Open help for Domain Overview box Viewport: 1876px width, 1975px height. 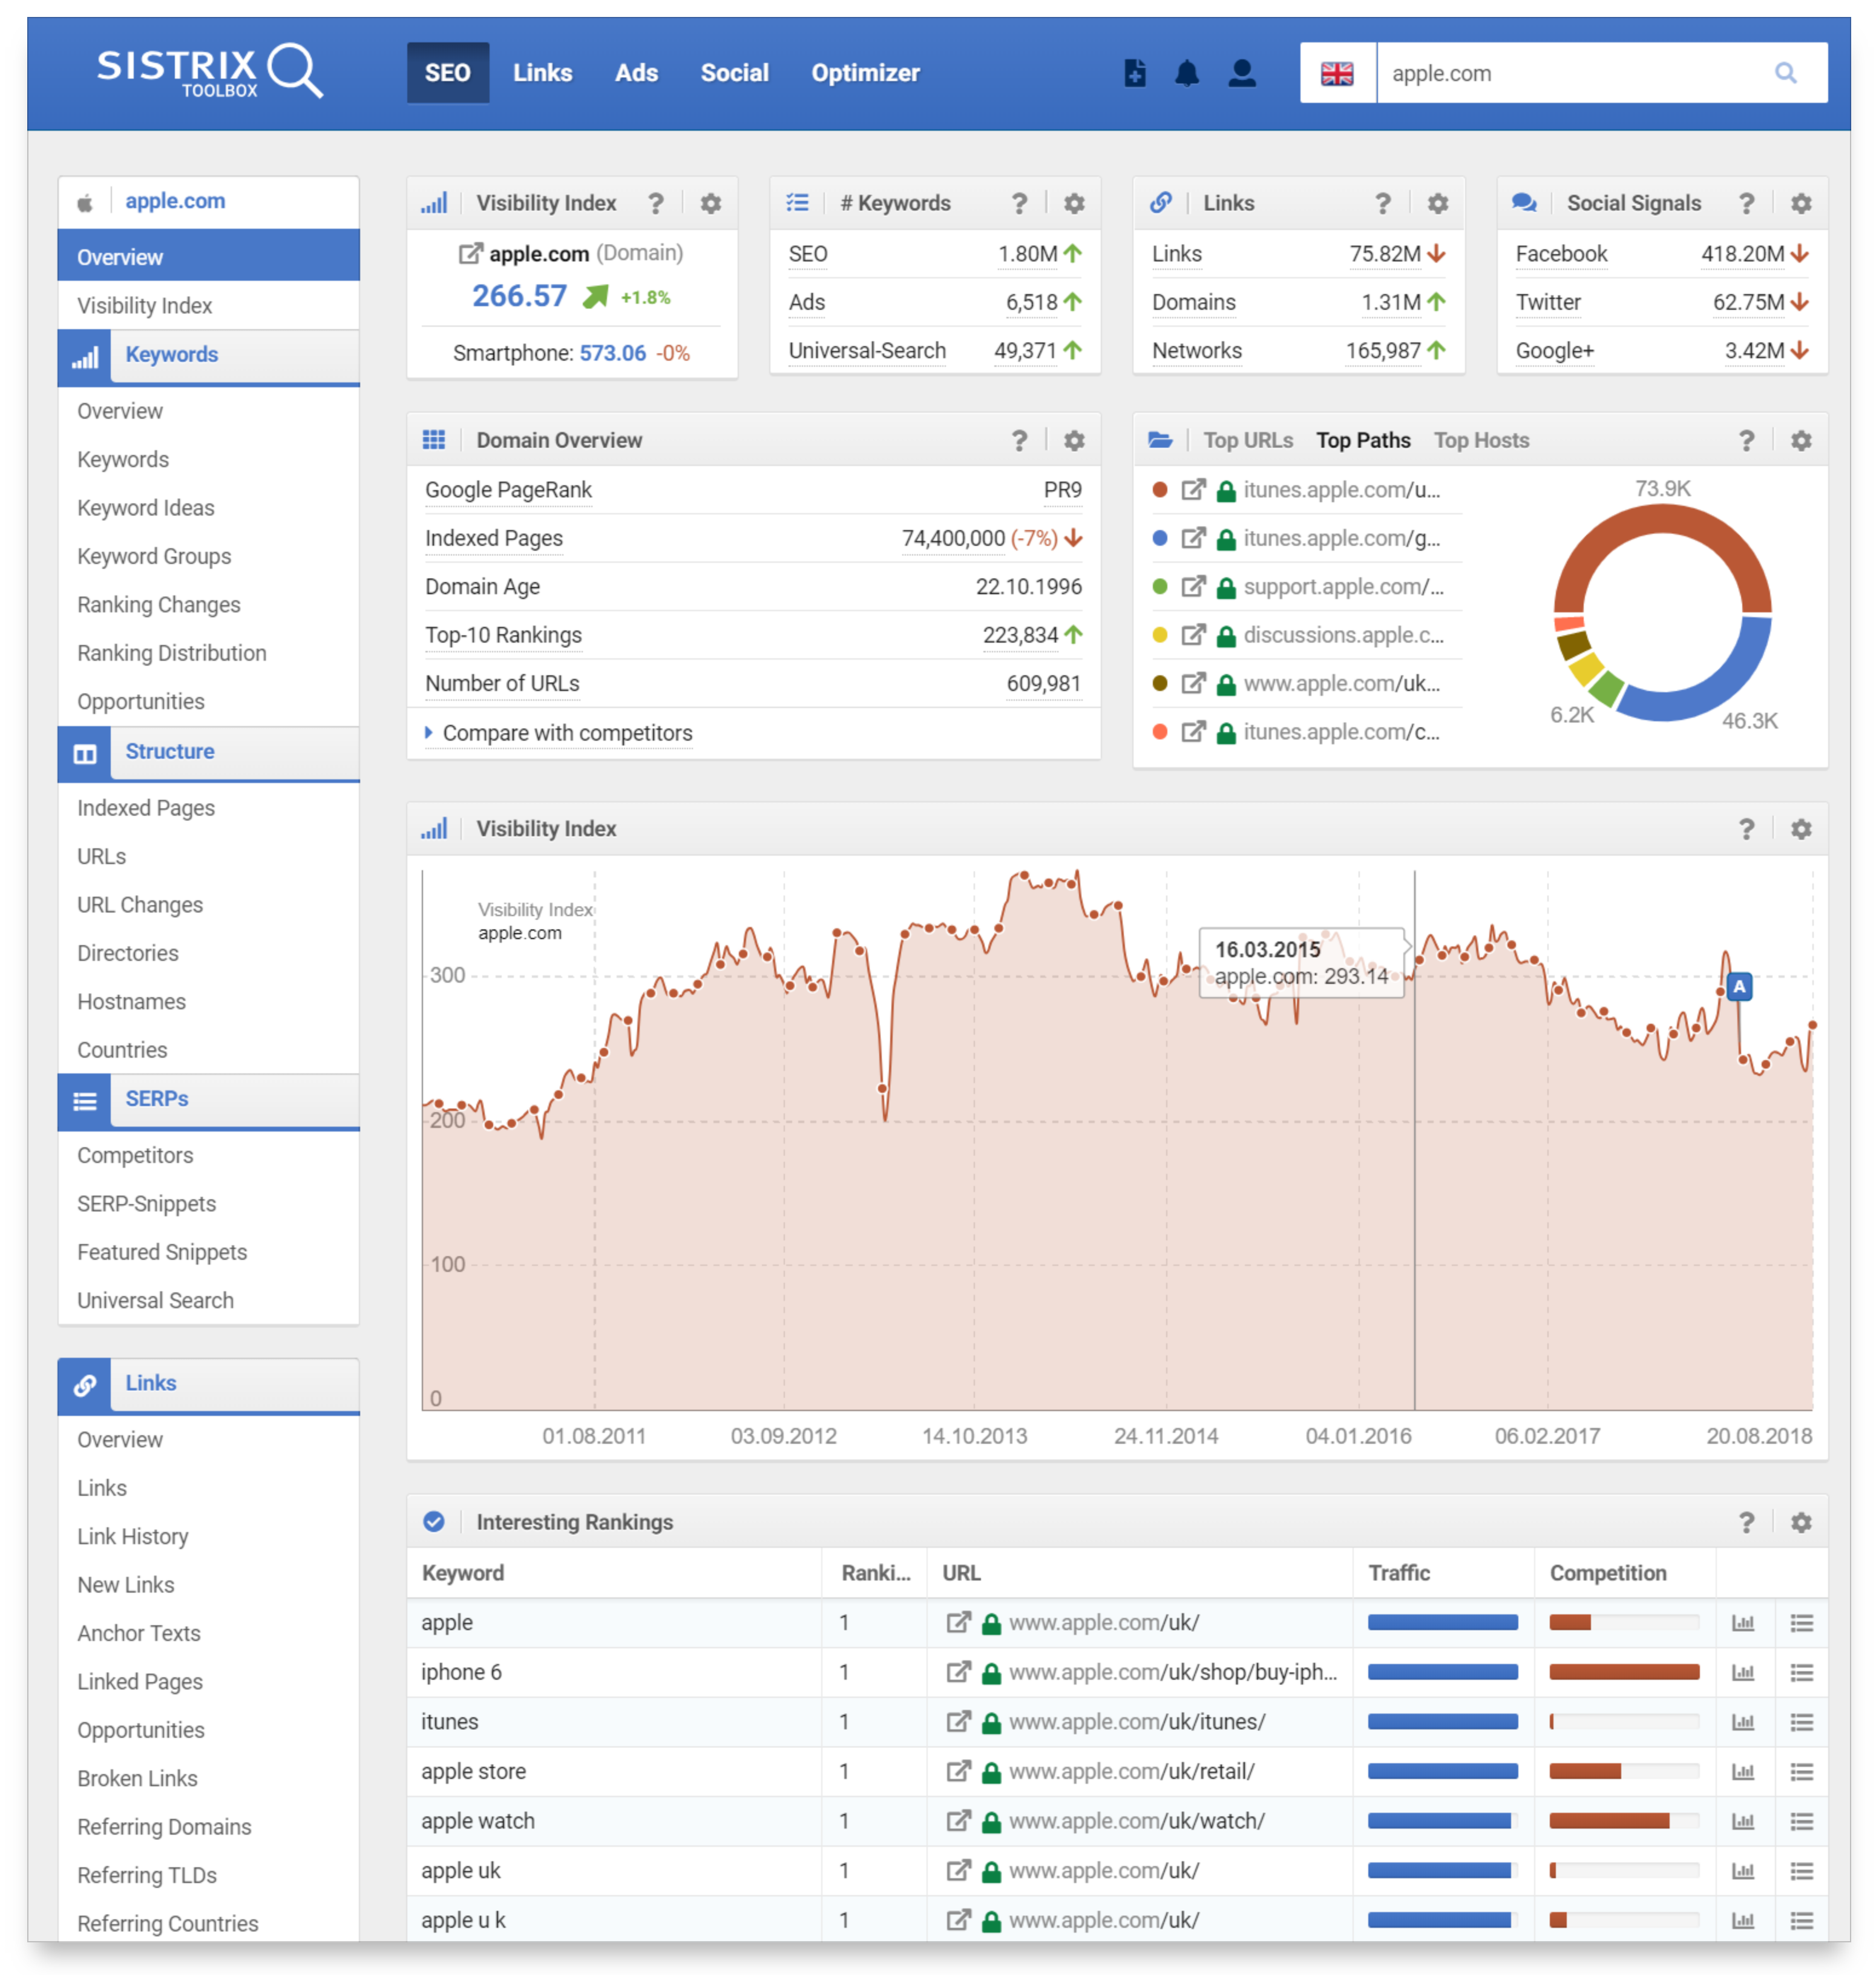1019,440
